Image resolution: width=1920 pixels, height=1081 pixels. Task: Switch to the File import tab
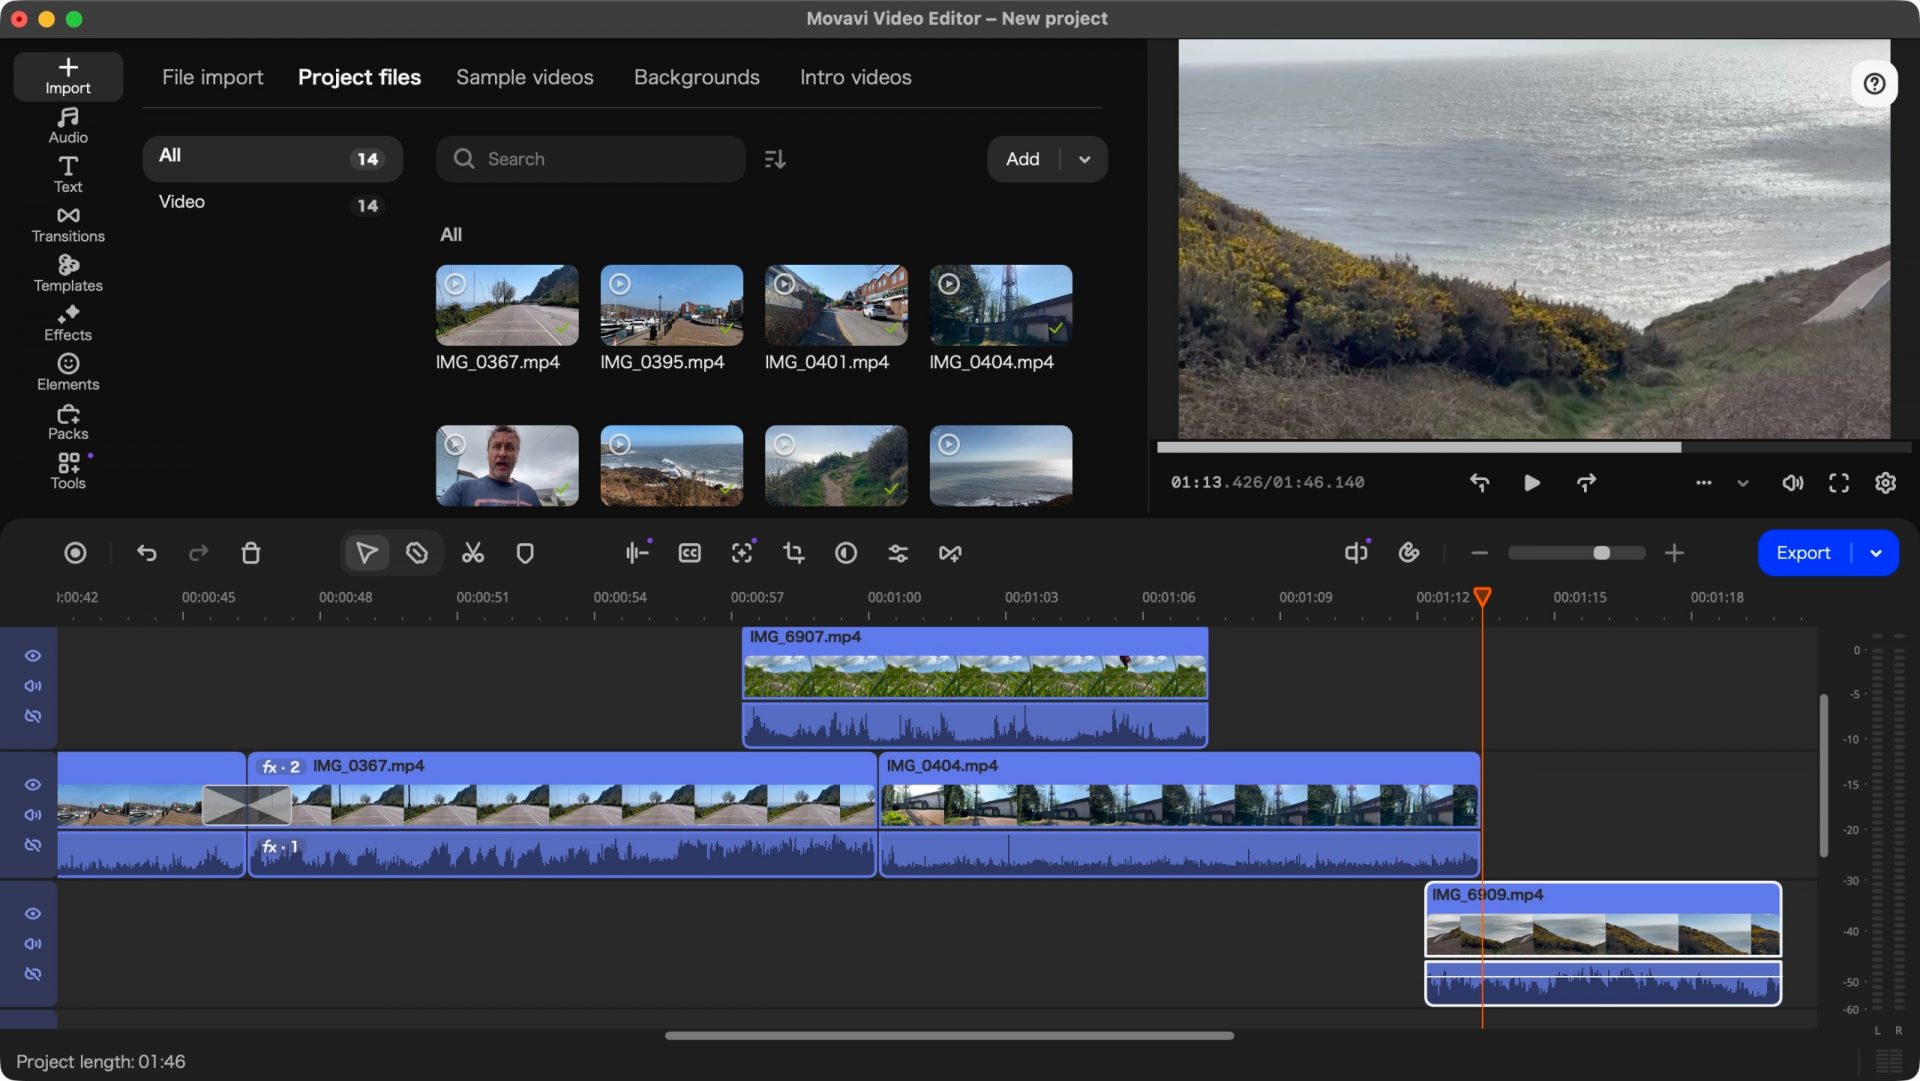212,77
